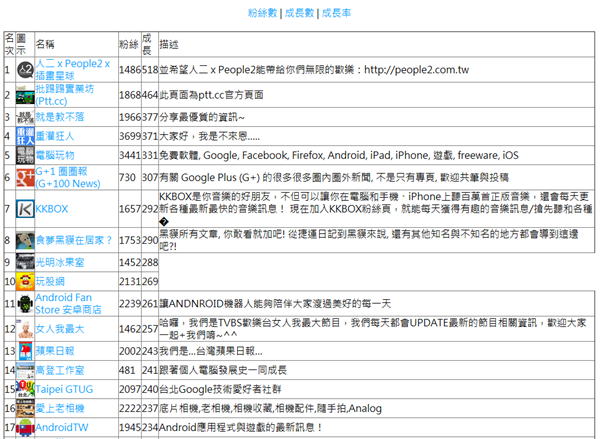This screenshot has width=600, height=439.
Task: Click the 名稱 column header
Action: click(x=45, y=44)
